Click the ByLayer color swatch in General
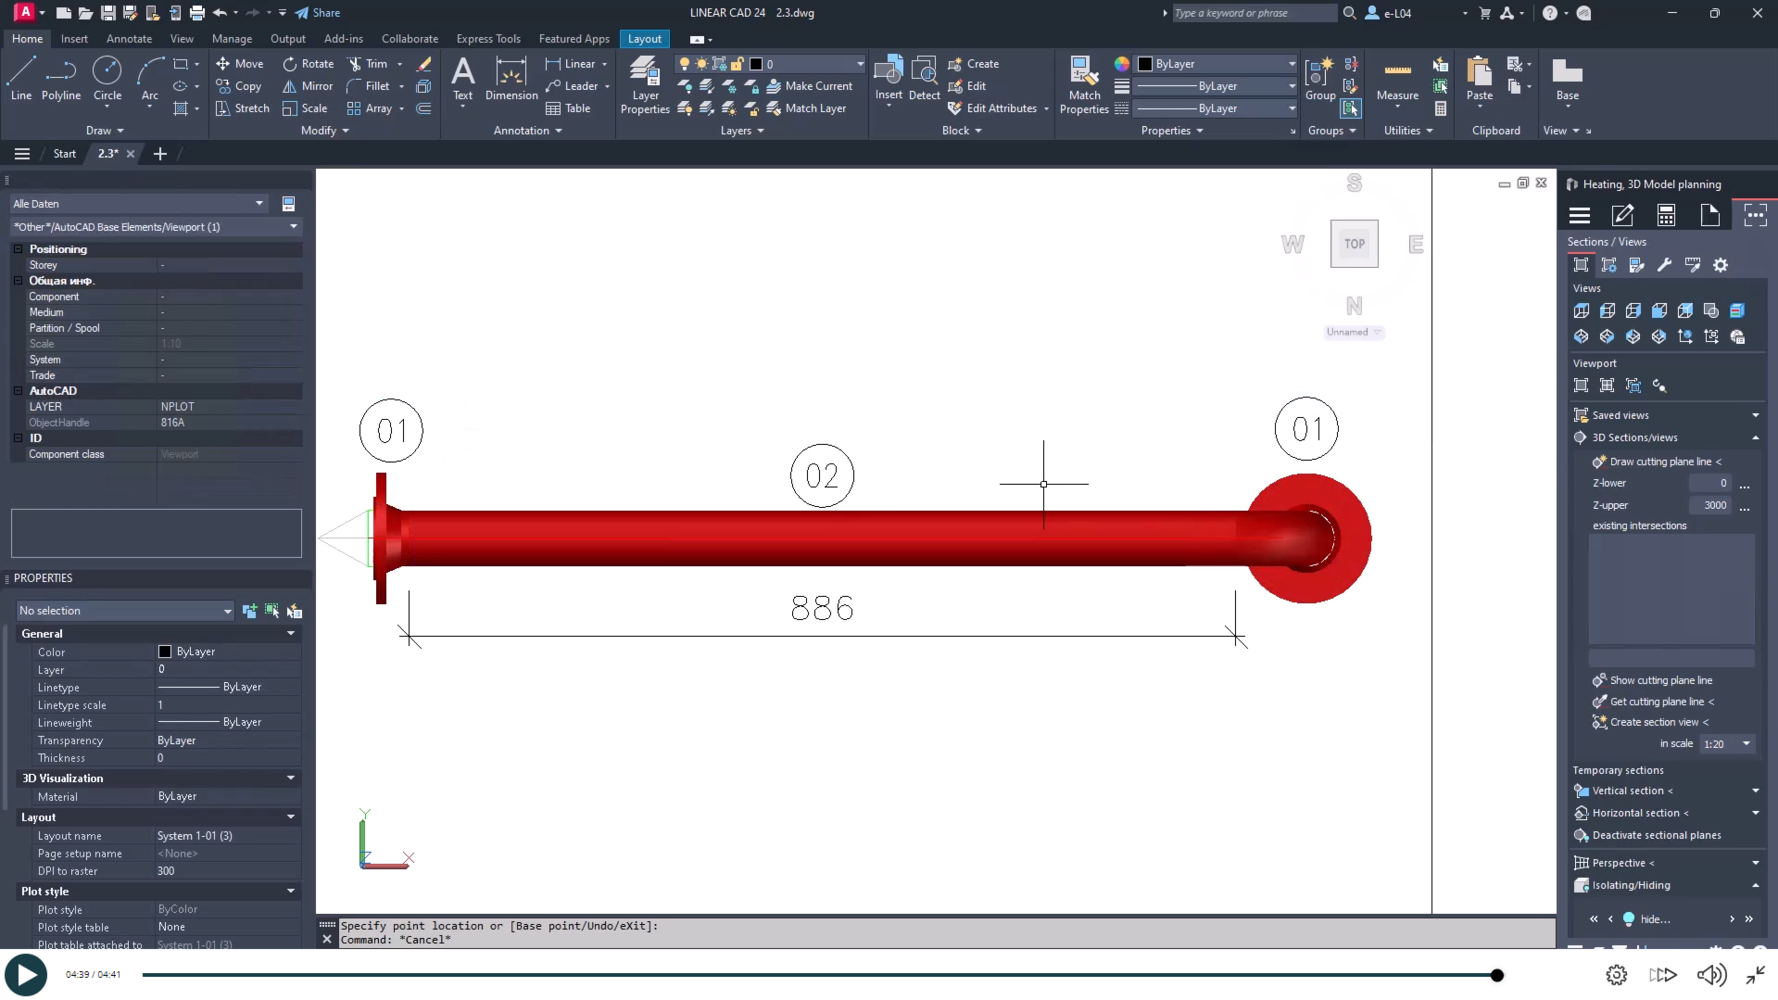Image resolution: width=1778 pixels, height=1000 pixels. [165, 652]
